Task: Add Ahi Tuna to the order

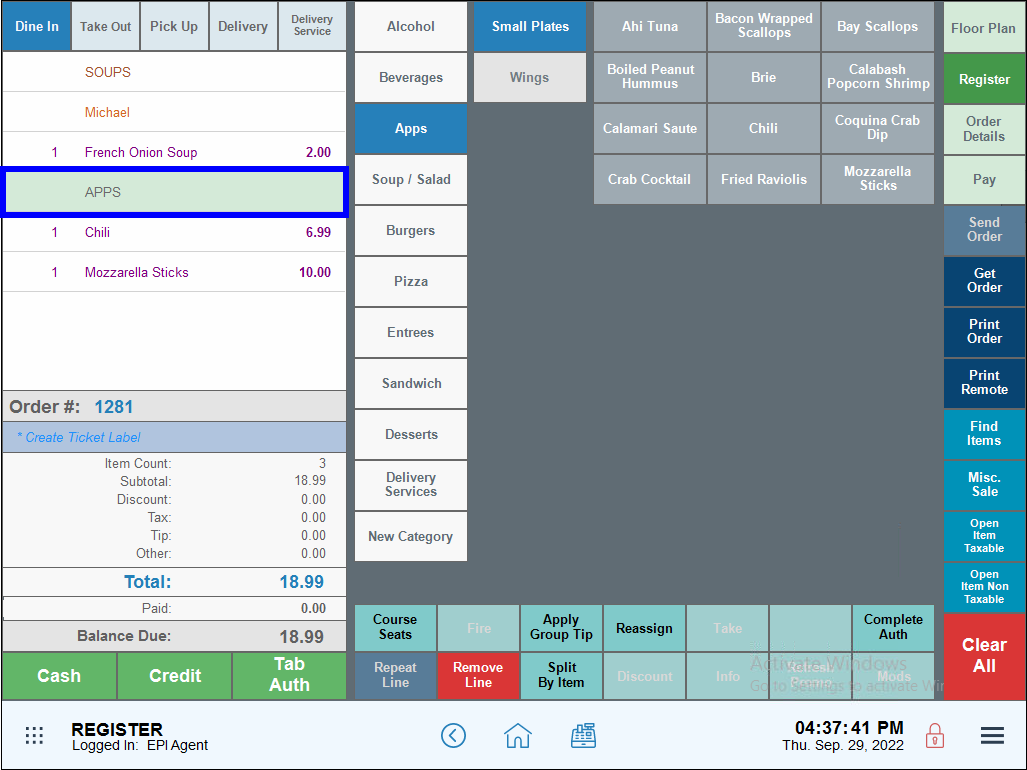Action: (x=650, y=26)
